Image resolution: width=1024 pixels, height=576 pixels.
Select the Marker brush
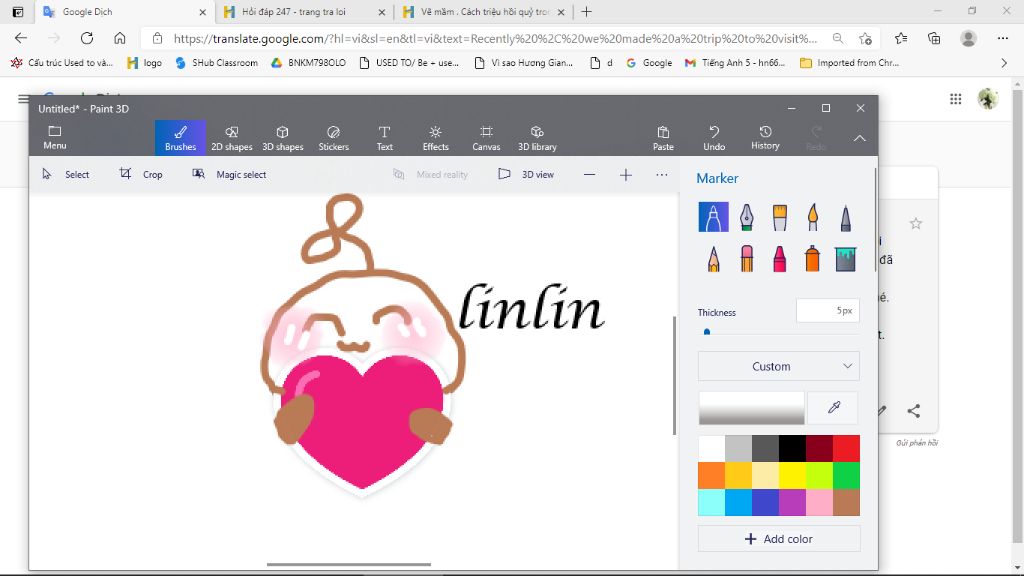pyautogui.click(x=713, y=217)
